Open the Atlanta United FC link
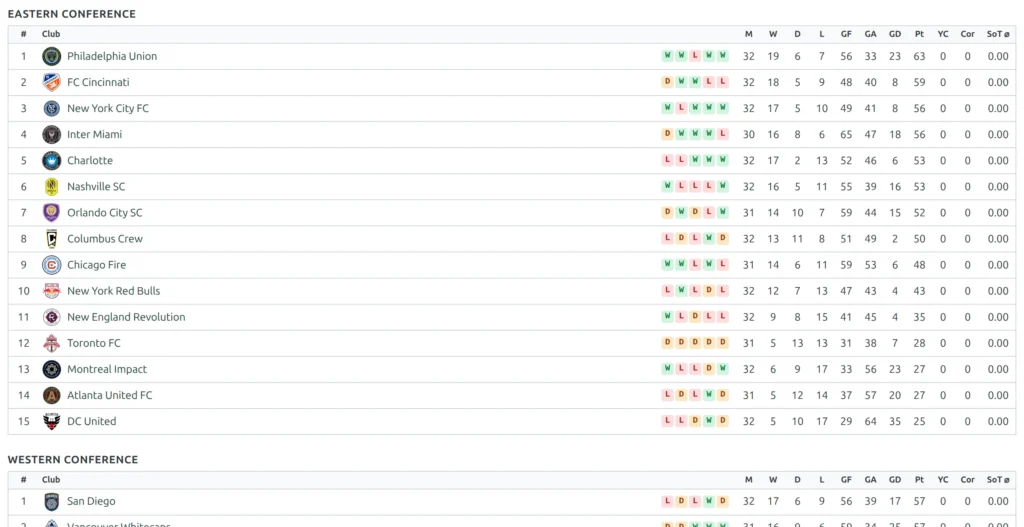 tap(110, 396)
